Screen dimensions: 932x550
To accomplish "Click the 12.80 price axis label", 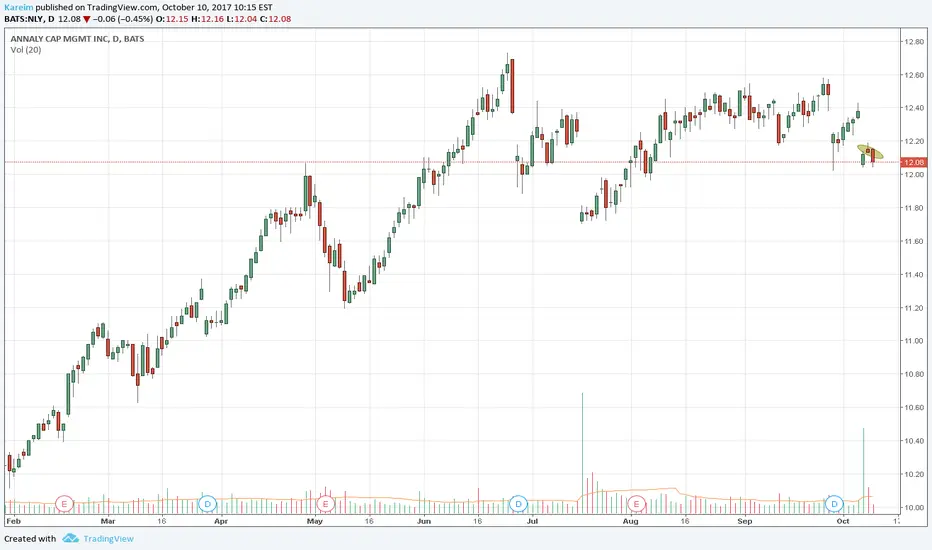I will pos(914,42).
